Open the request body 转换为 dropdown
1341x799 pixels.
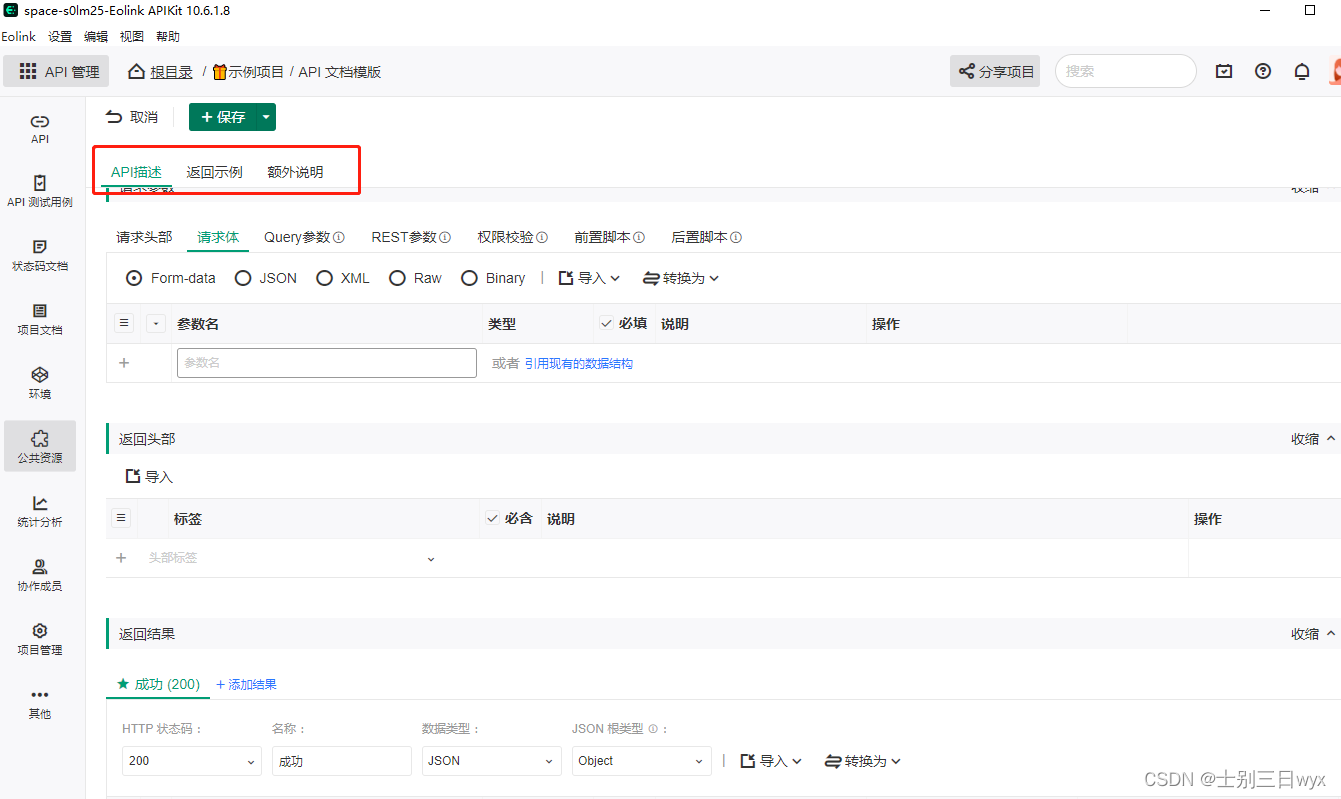click(681, 278)
